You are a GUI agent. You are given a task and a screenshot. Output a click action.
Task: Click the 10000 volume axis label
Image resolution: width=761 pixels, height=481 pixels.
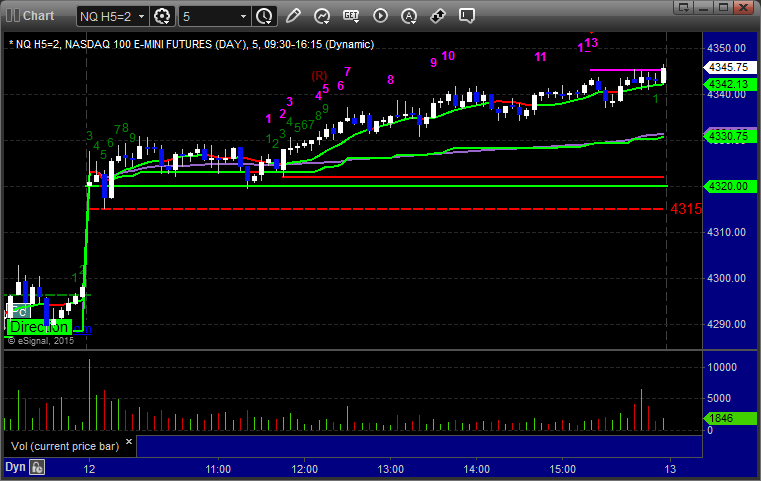click(722, 367)
